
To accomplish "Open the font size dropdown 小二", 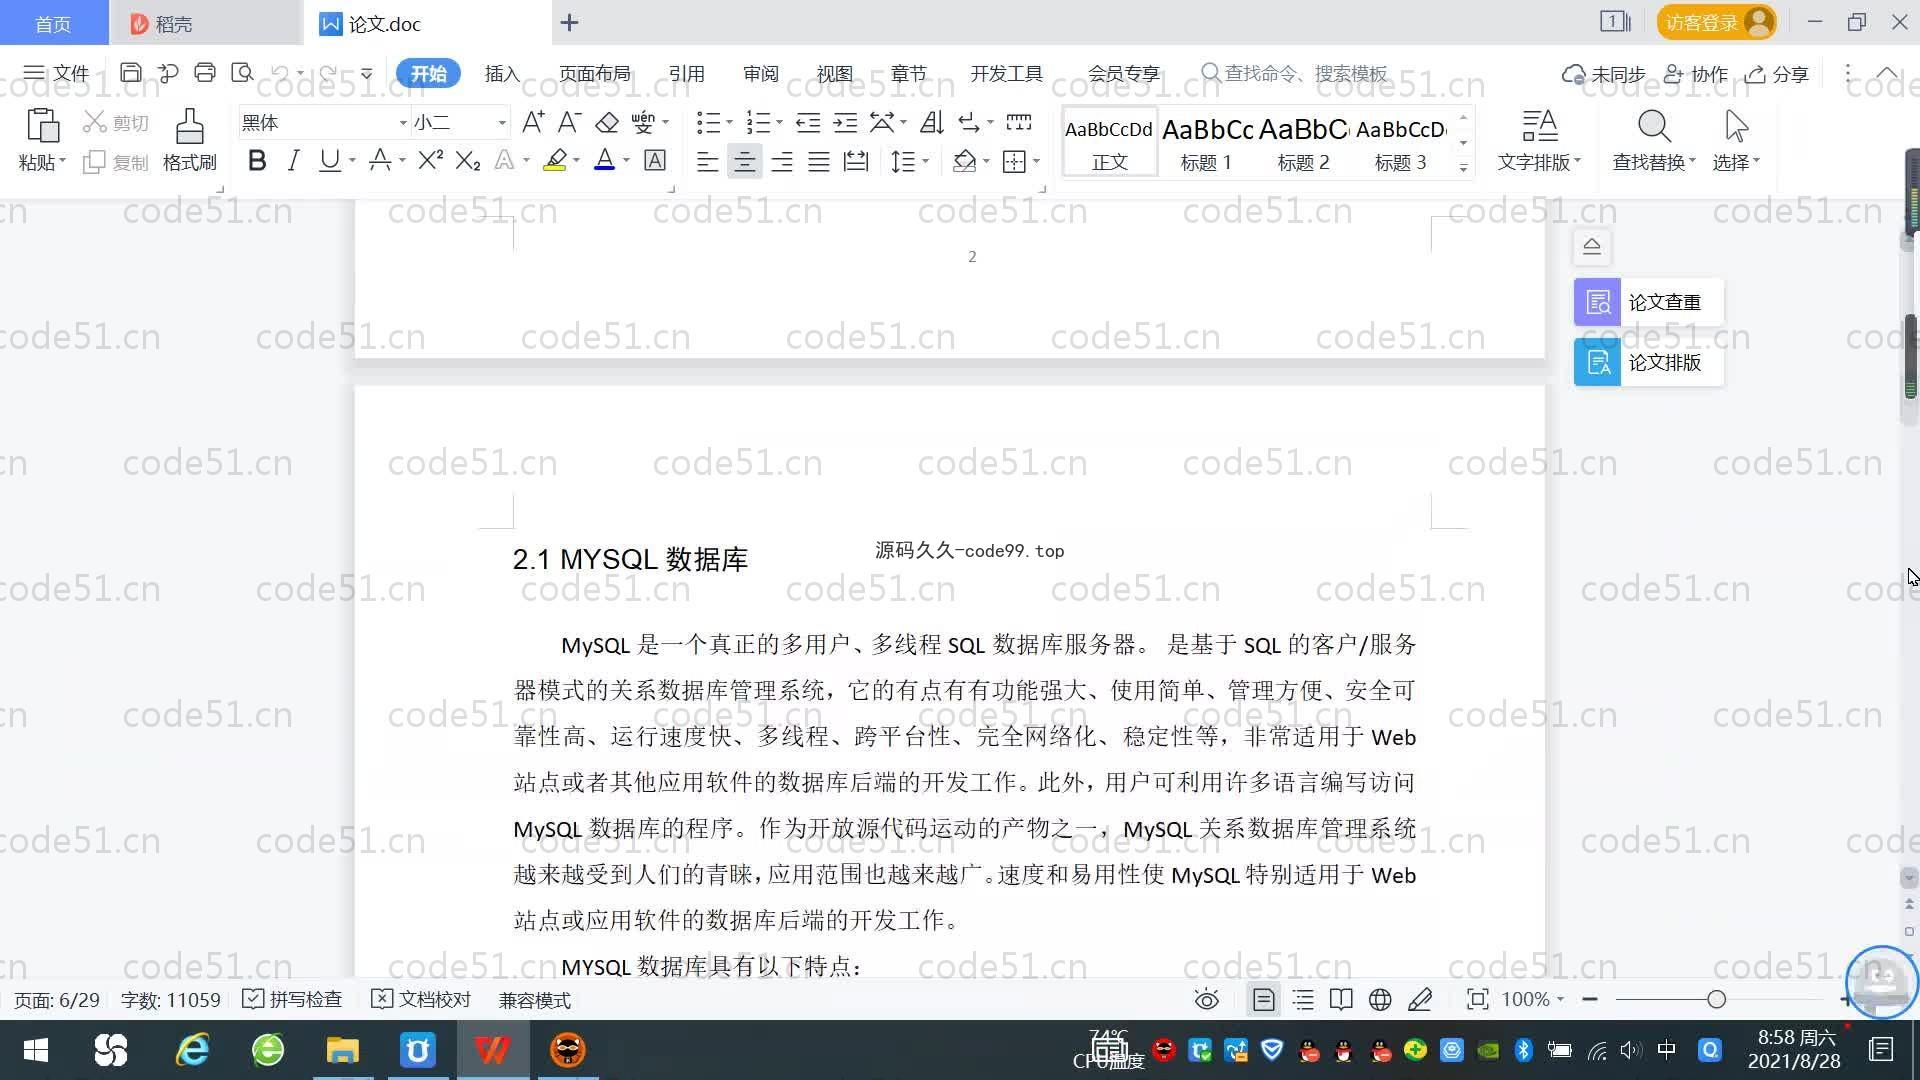I will tap(502, 123).
